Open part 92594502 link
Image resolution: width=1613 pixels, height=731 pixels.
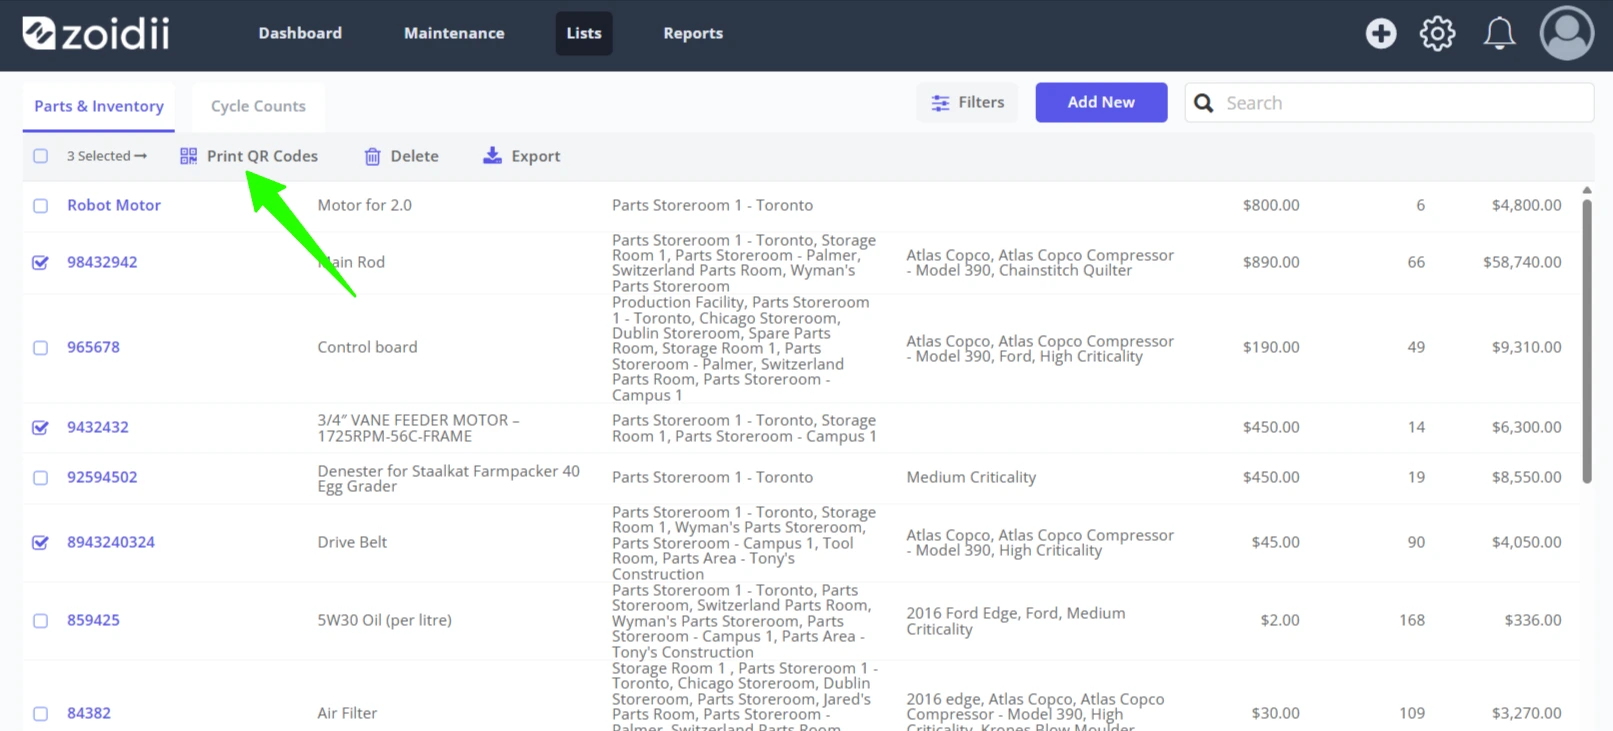tap(102, 477)
